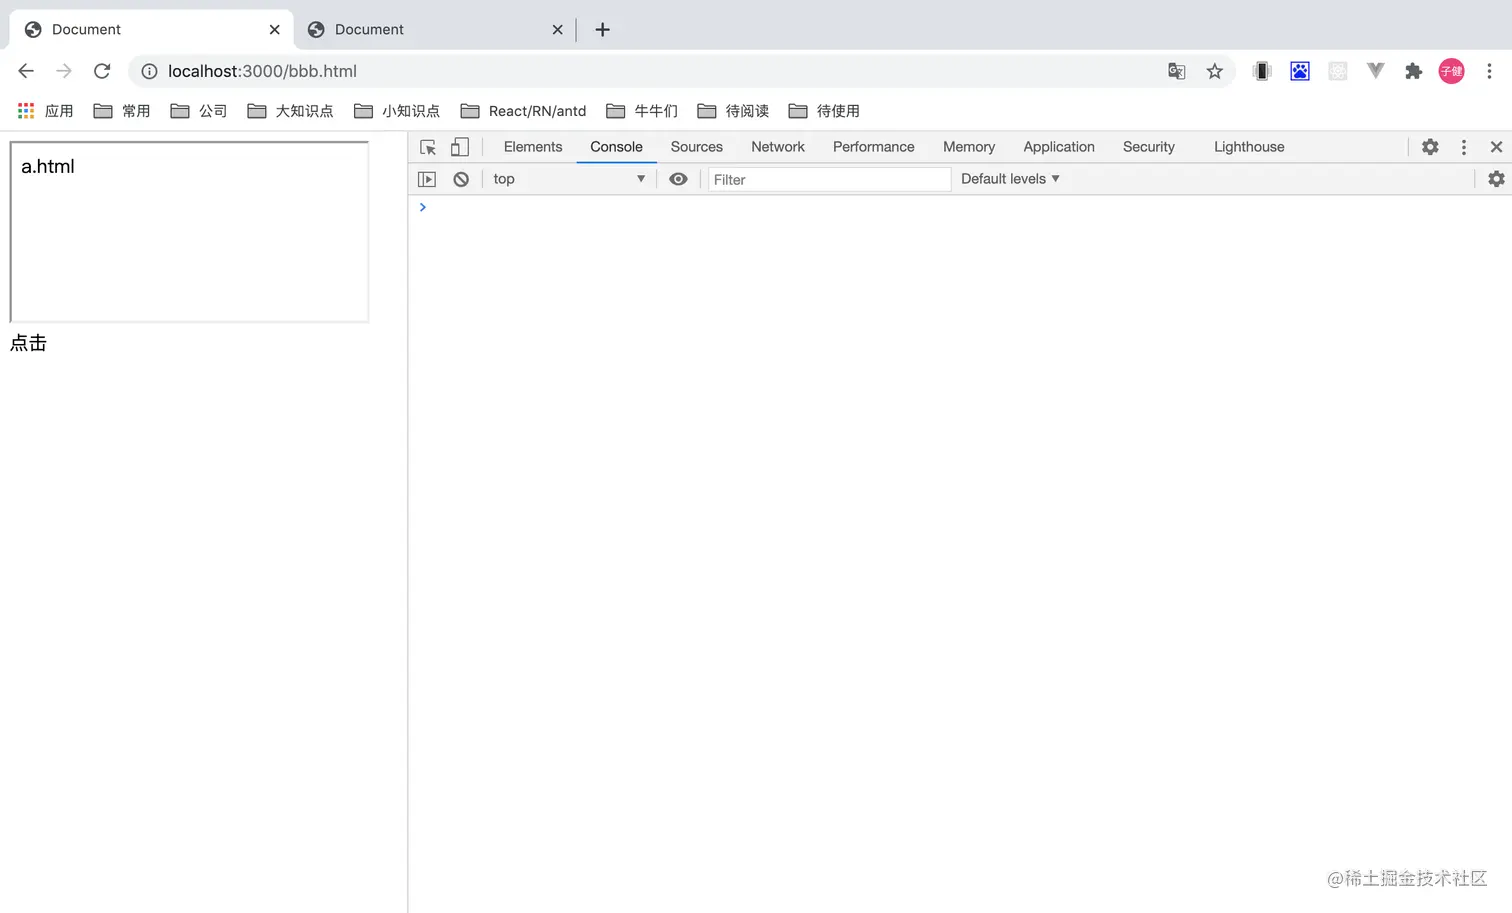Viewport: 1512px width, 913px height.
Task: Create a live expression with the eye
Action: coord(678,179)
